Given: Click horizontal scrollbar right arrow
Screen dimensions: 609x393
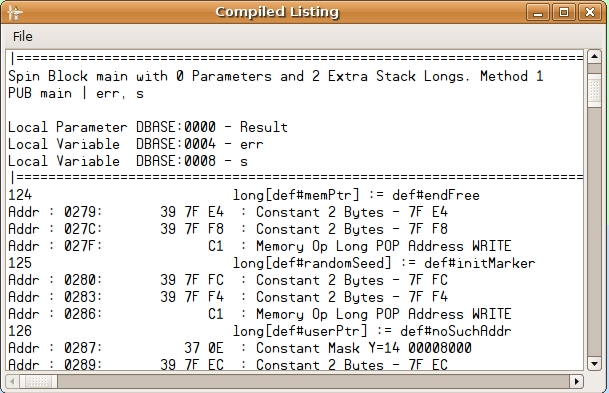Looking at the screenshot, I should (x=576, y=381).
